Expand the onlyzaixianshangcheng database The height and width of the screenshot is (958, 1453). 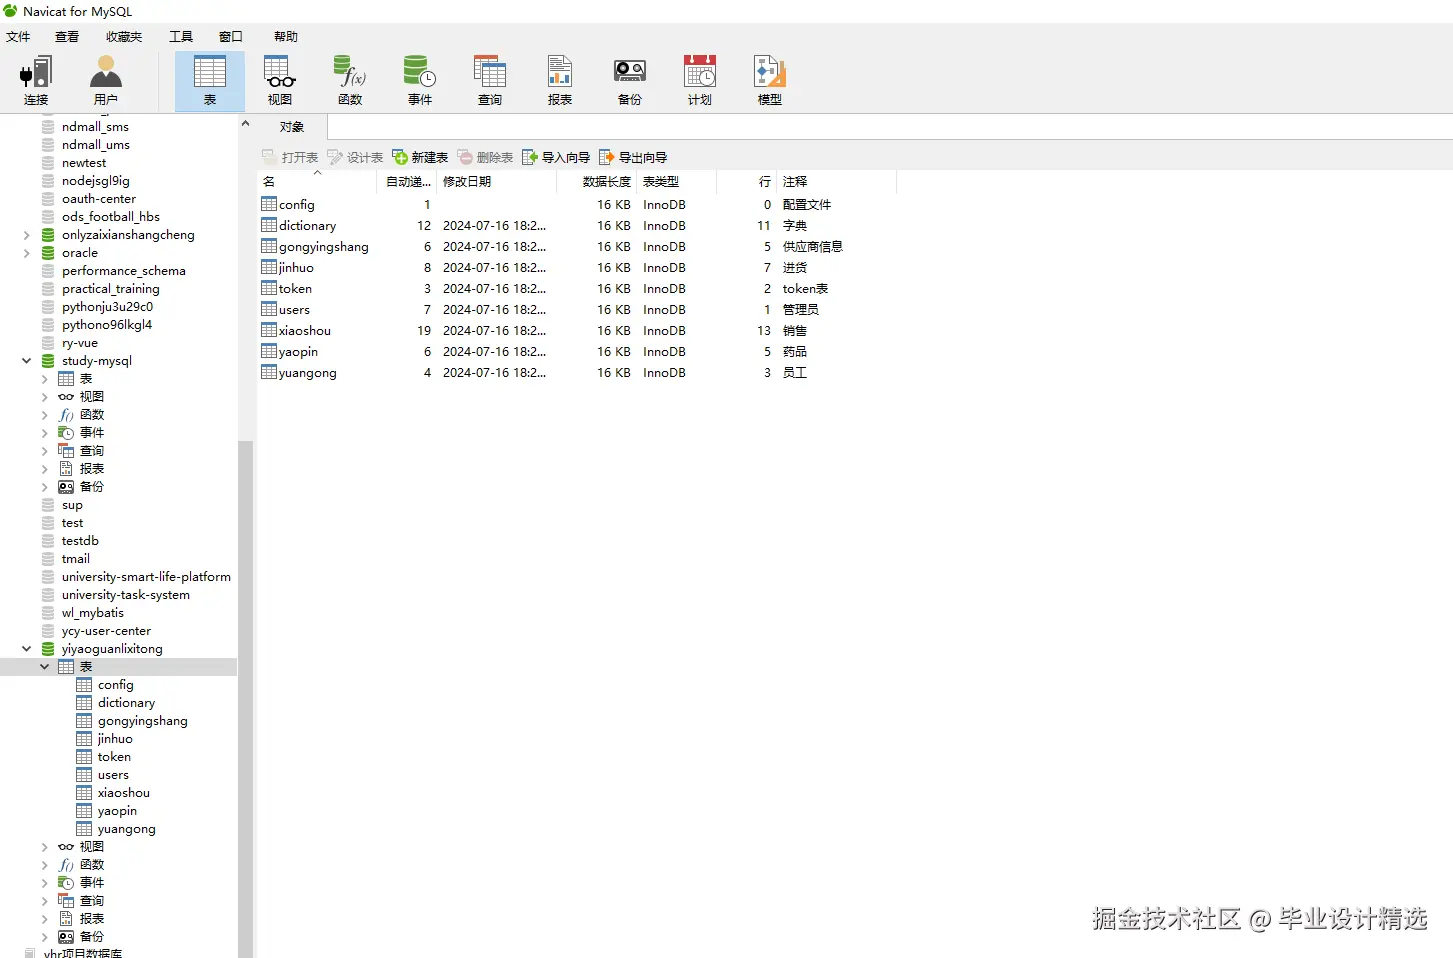pyautogui.click(x=27, y=235)
